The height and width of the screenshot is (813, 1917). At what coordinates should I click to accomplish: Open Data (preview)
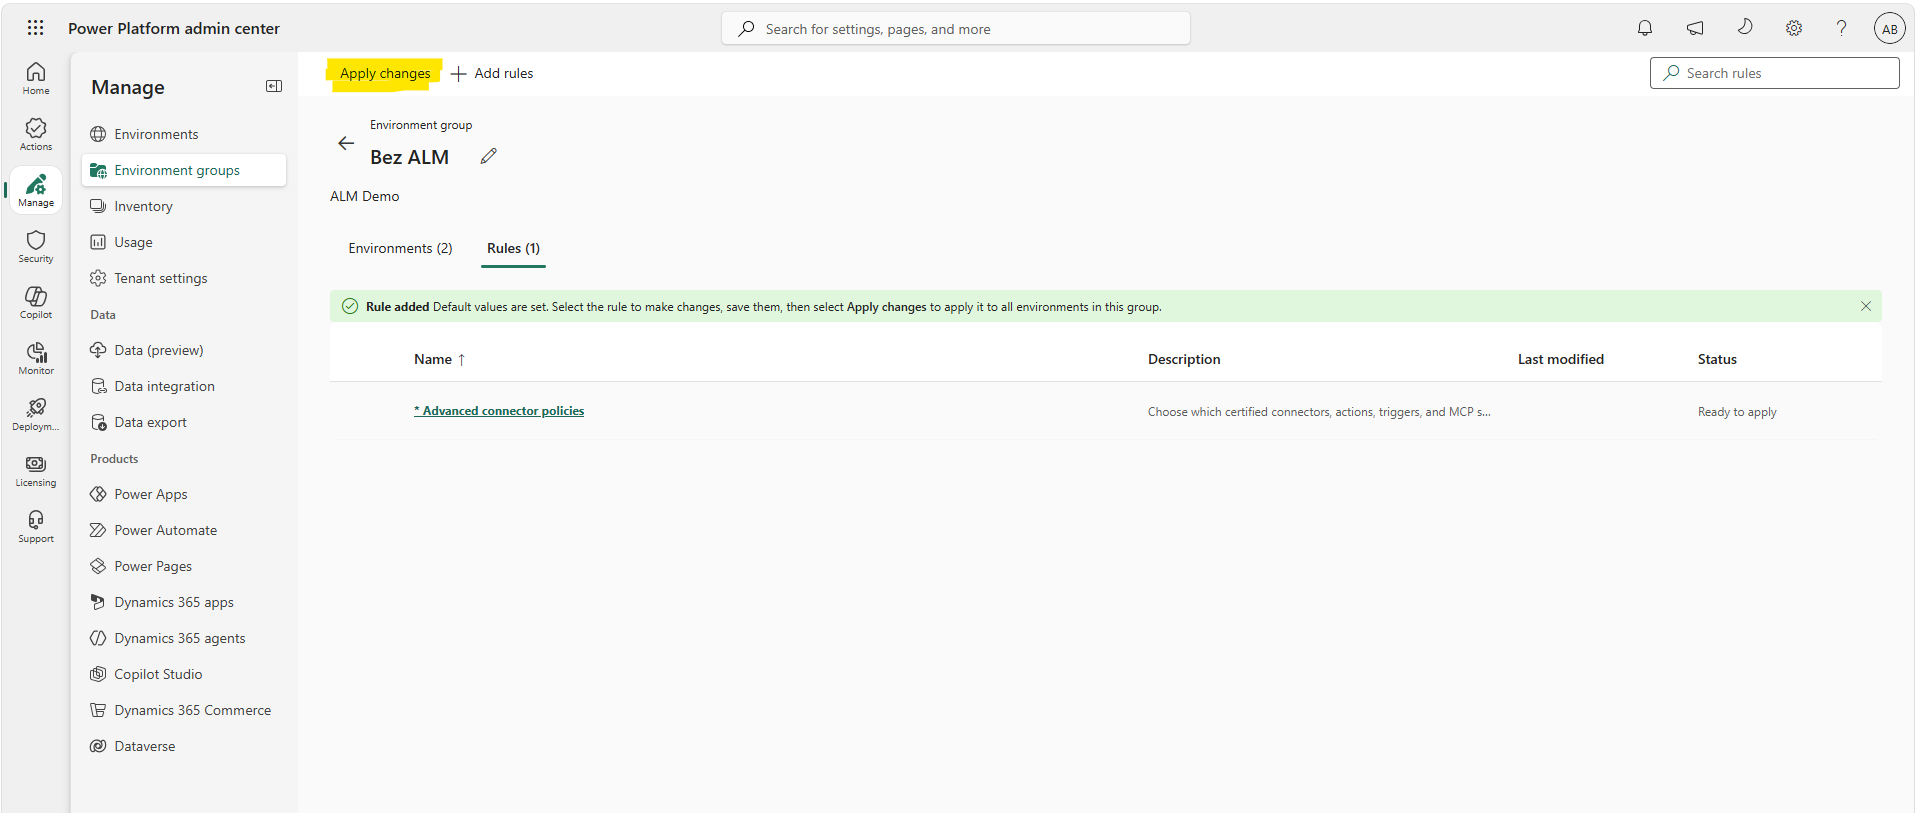click(184, 350)
